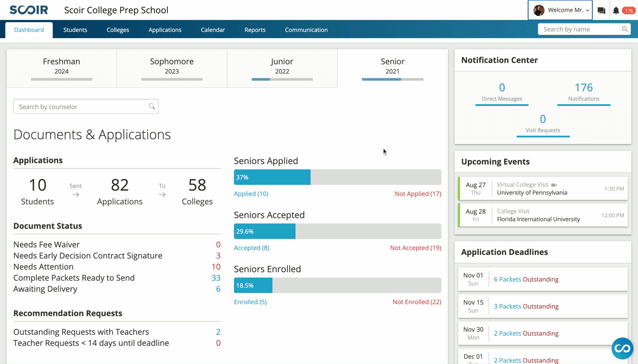Viewport: 638px width, 364px height.
Task: Open the Communication menu
Action: pos(306,30)
